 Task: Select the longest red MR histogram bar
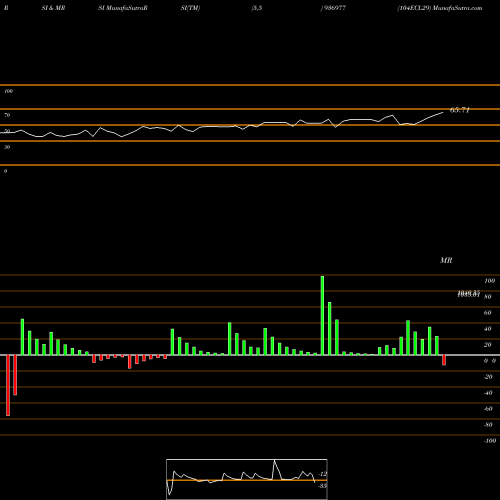click(x=8, y=385)
